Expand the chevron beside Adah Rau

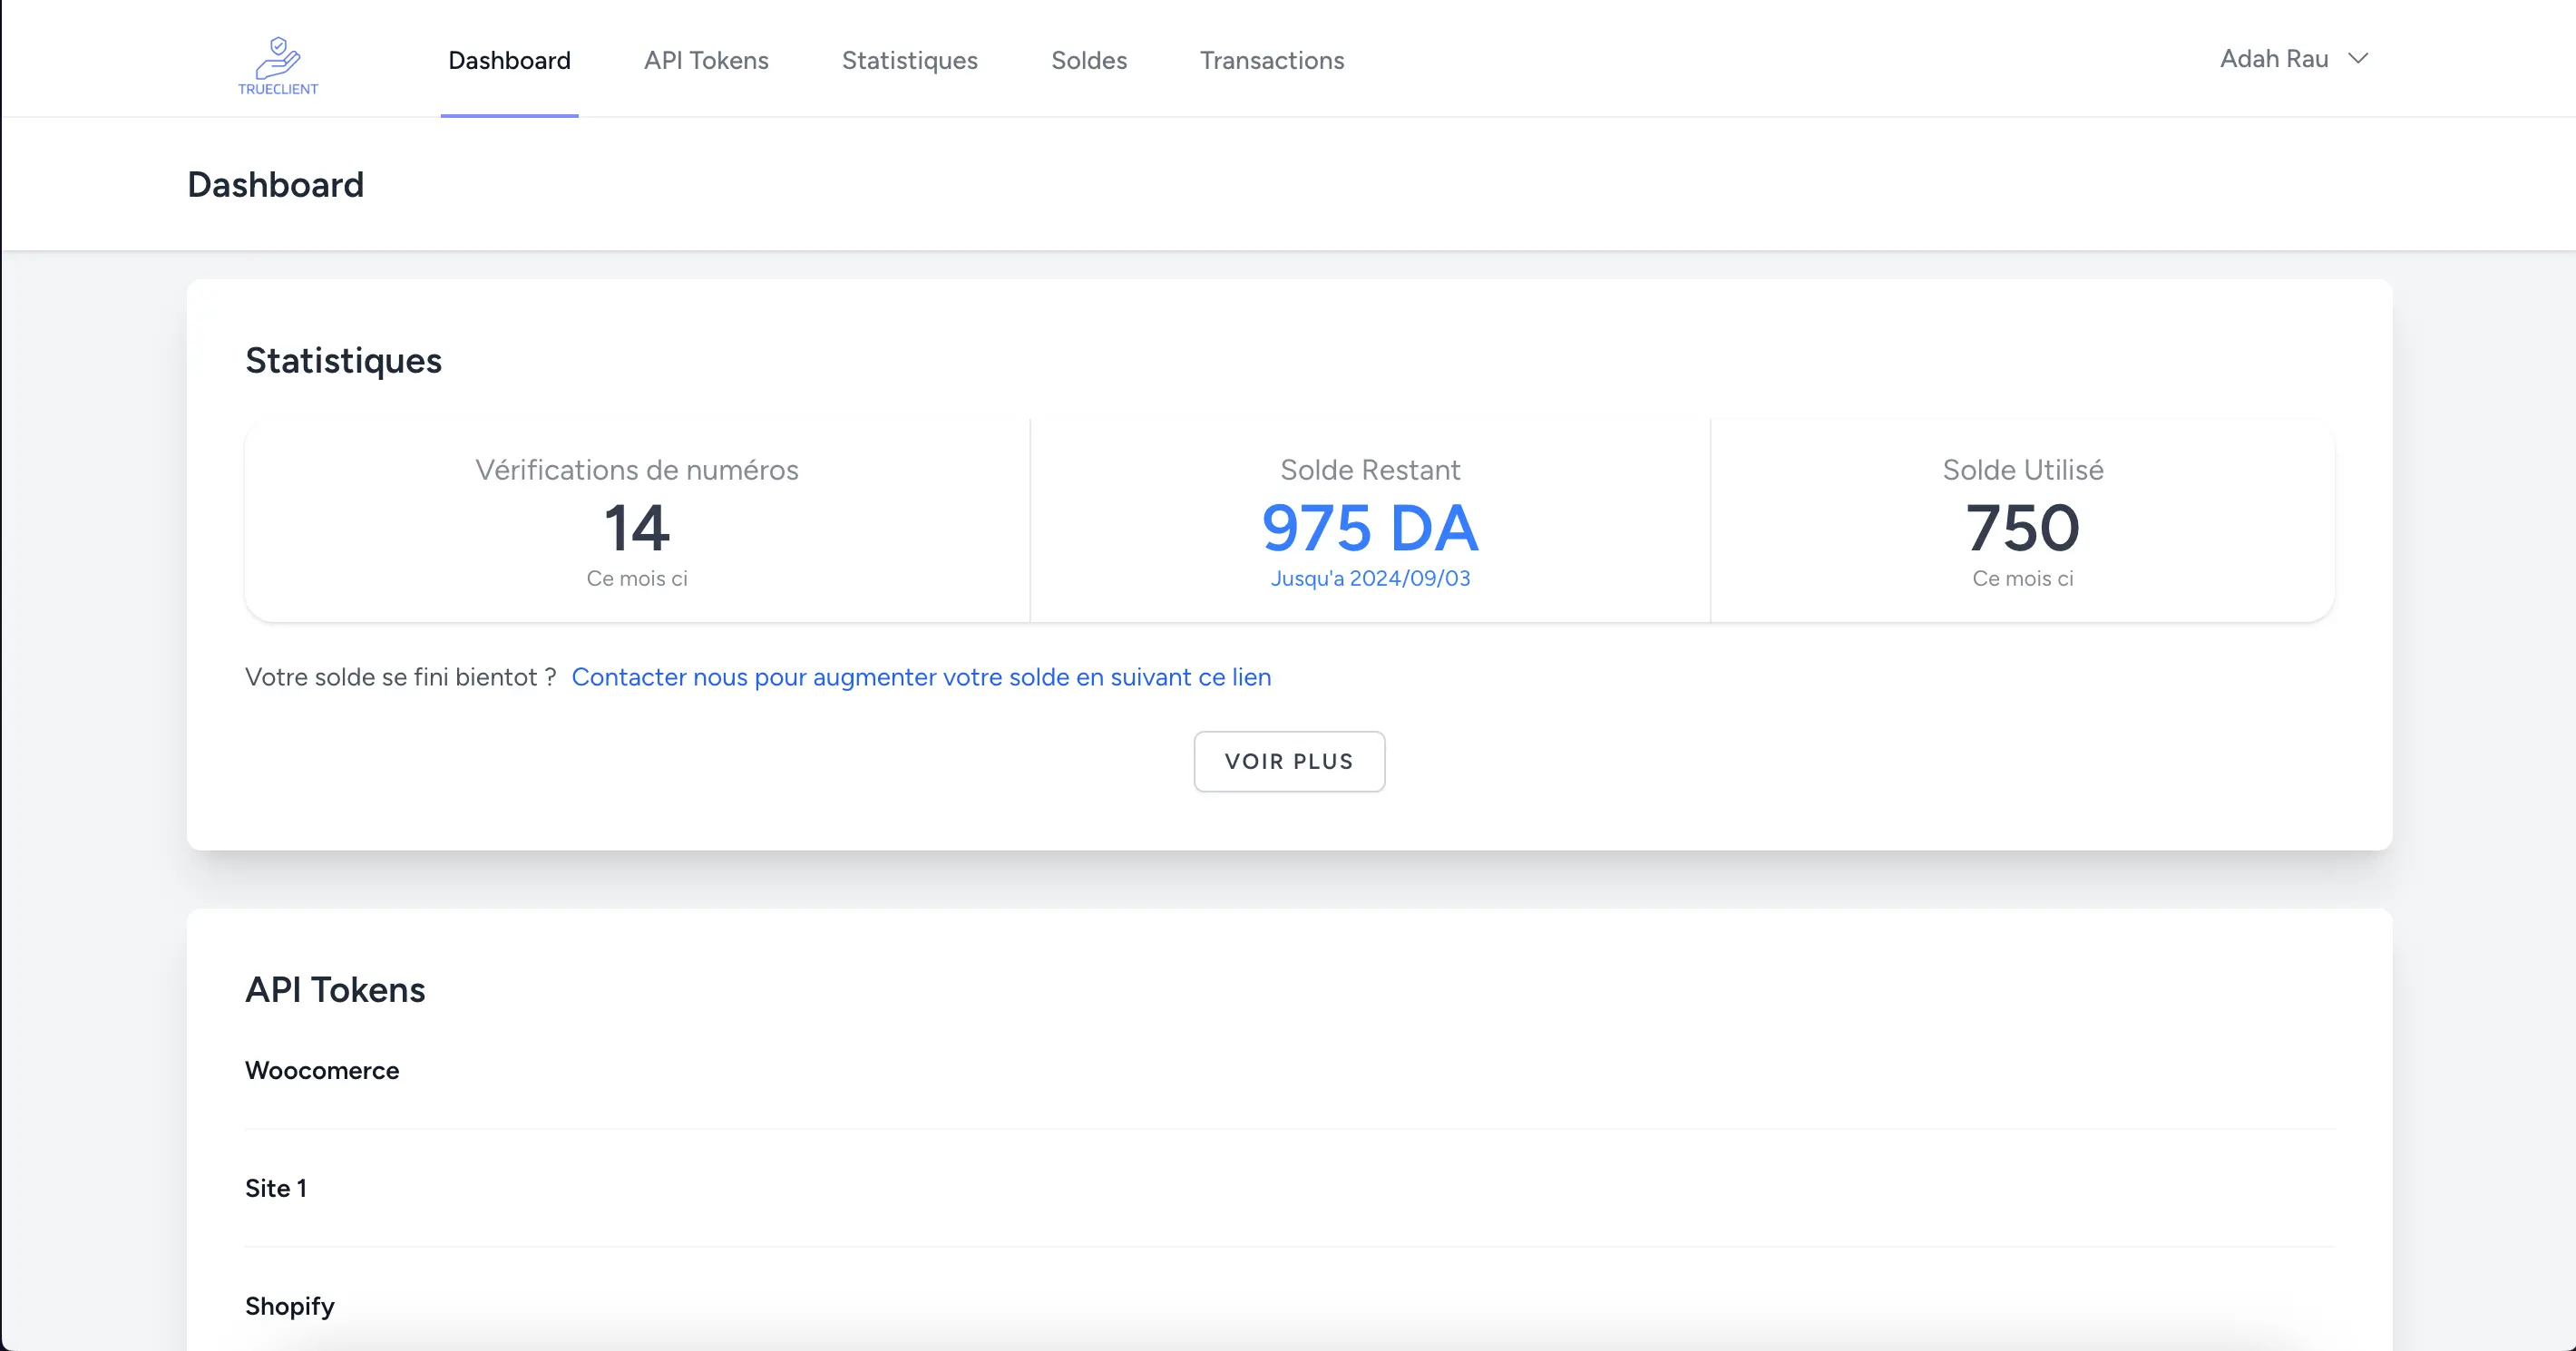click(x=2358, y=59)
